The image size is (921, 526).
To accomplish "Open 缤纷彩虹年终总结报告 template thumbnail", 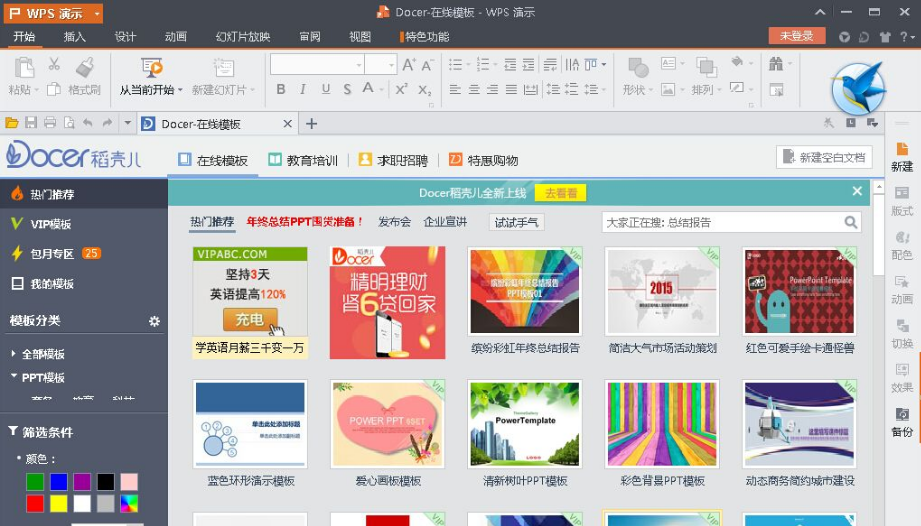I will pyautogui.click(x=525, y=291).
